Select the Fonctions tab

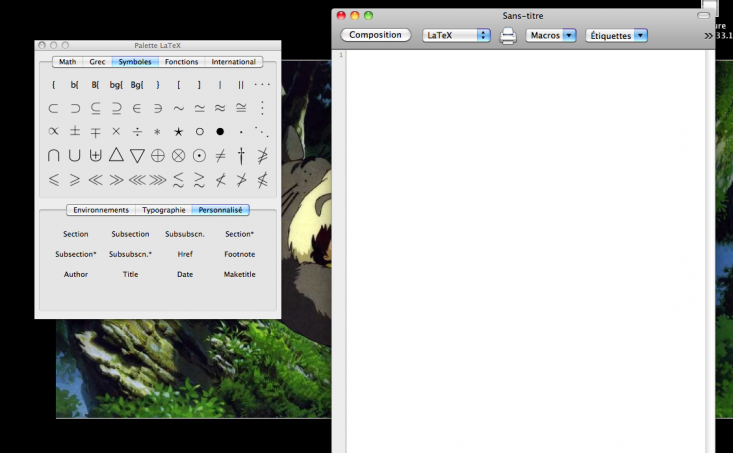[181, 62]
